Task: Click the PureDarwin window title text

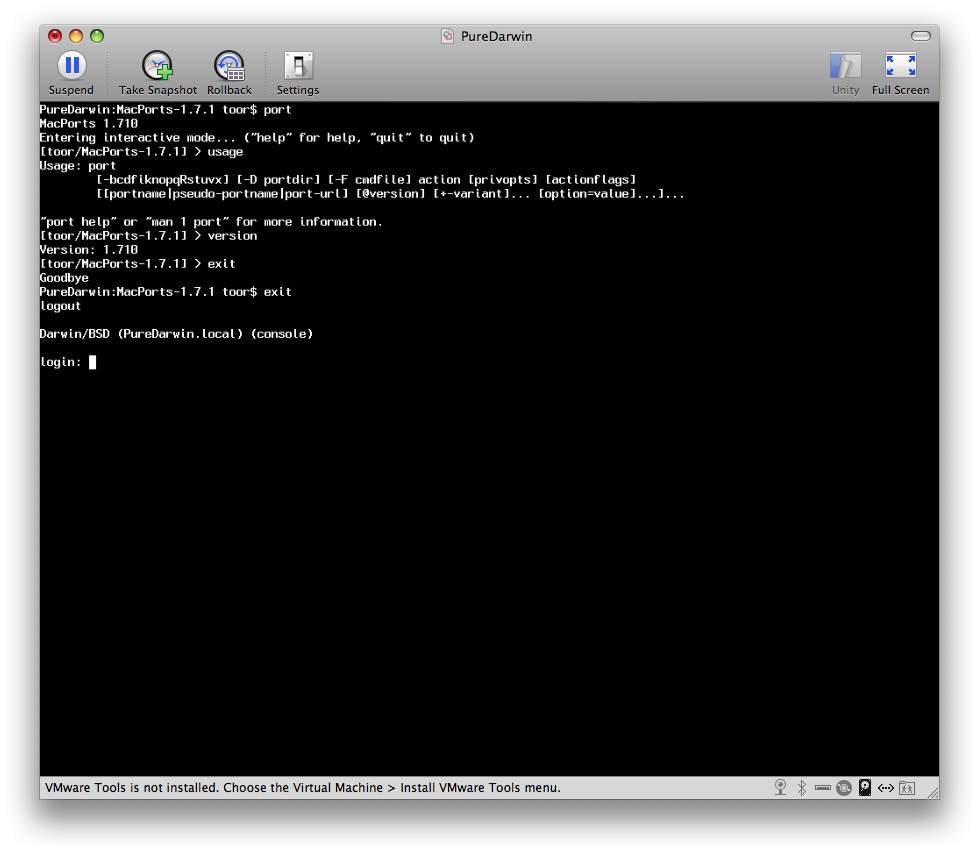Action: click(x=496, y=36)
